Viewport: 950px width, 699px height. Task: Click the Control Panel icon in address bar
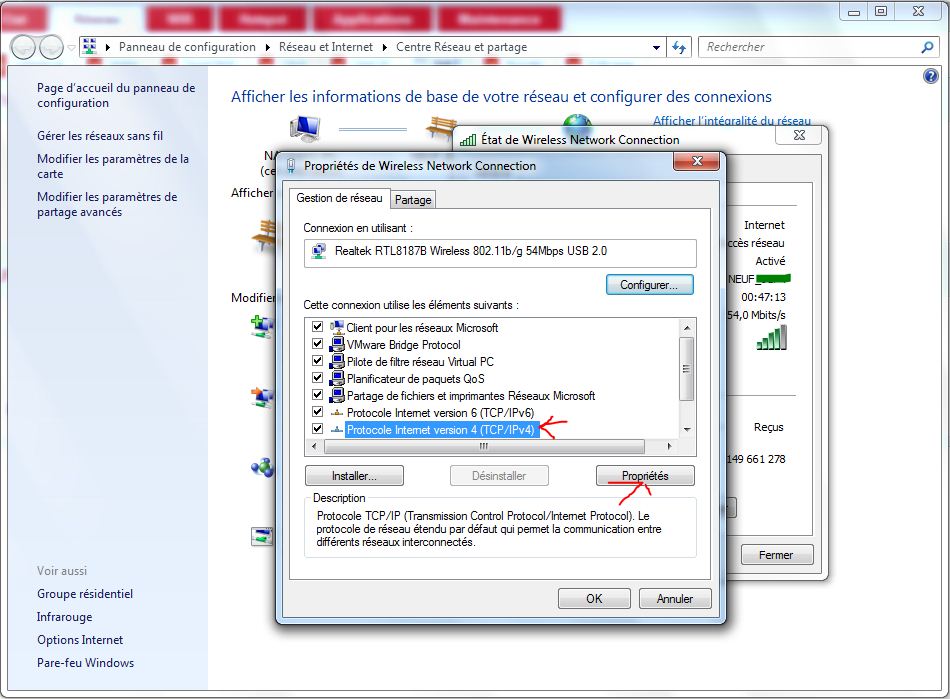point(90,46)
